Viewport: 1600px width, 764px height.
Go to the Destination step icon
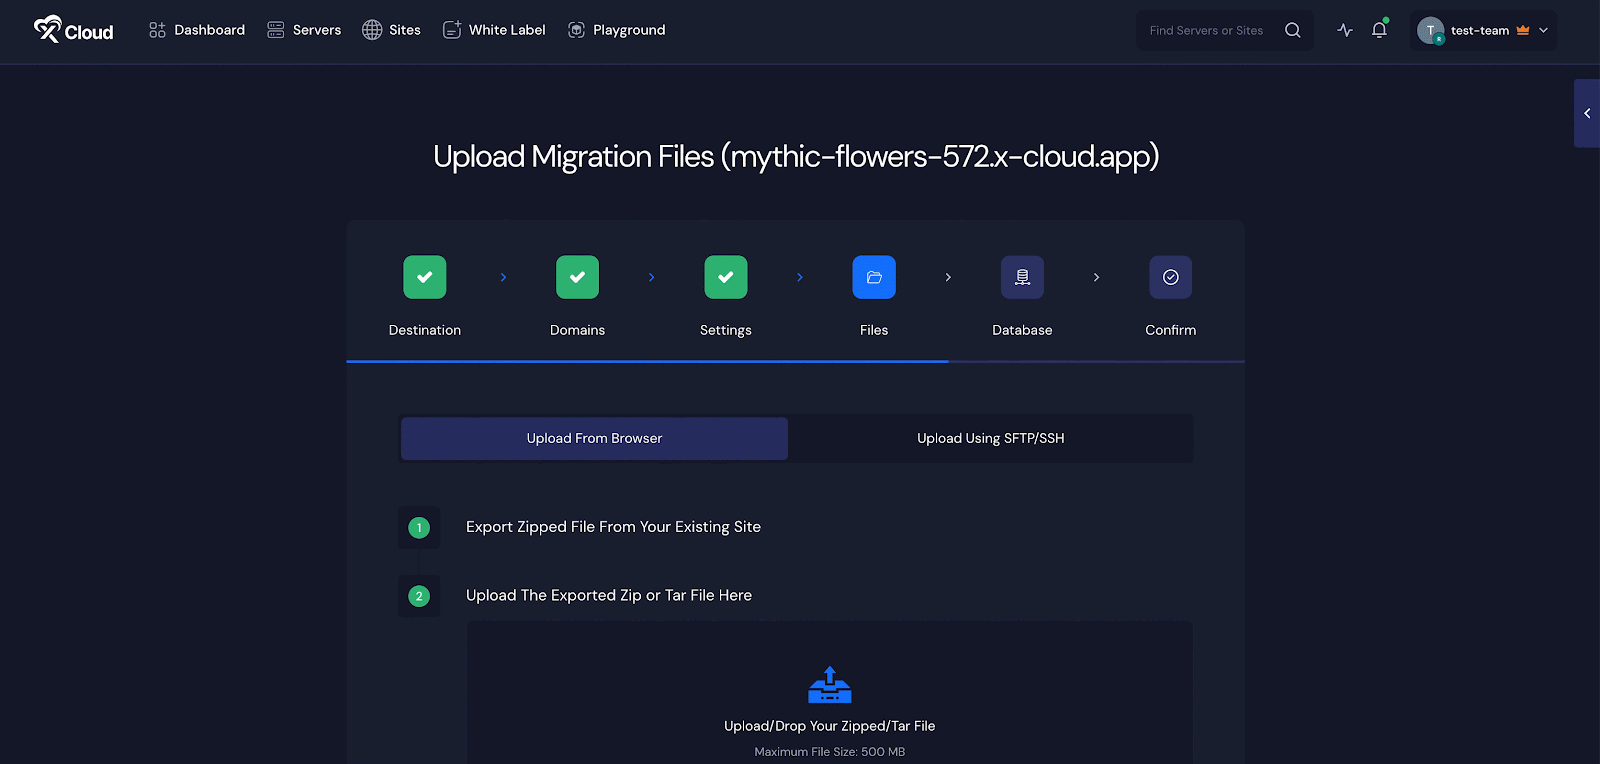click(x=425, y=277)
